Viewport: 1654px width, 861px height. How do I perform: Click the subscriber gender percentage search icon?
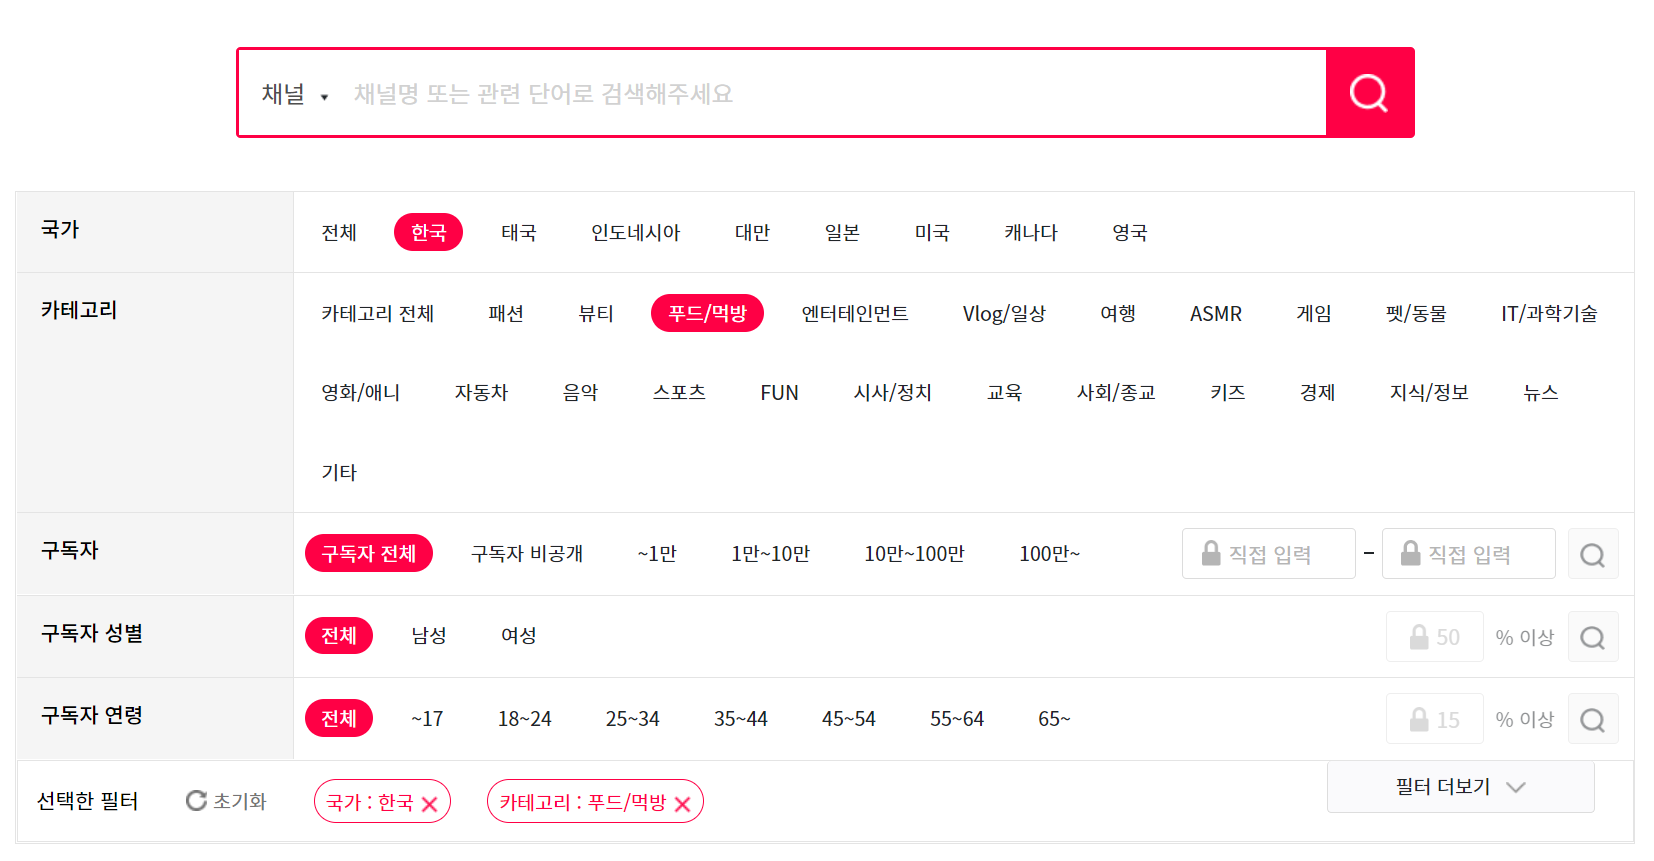click(1593, 637)
